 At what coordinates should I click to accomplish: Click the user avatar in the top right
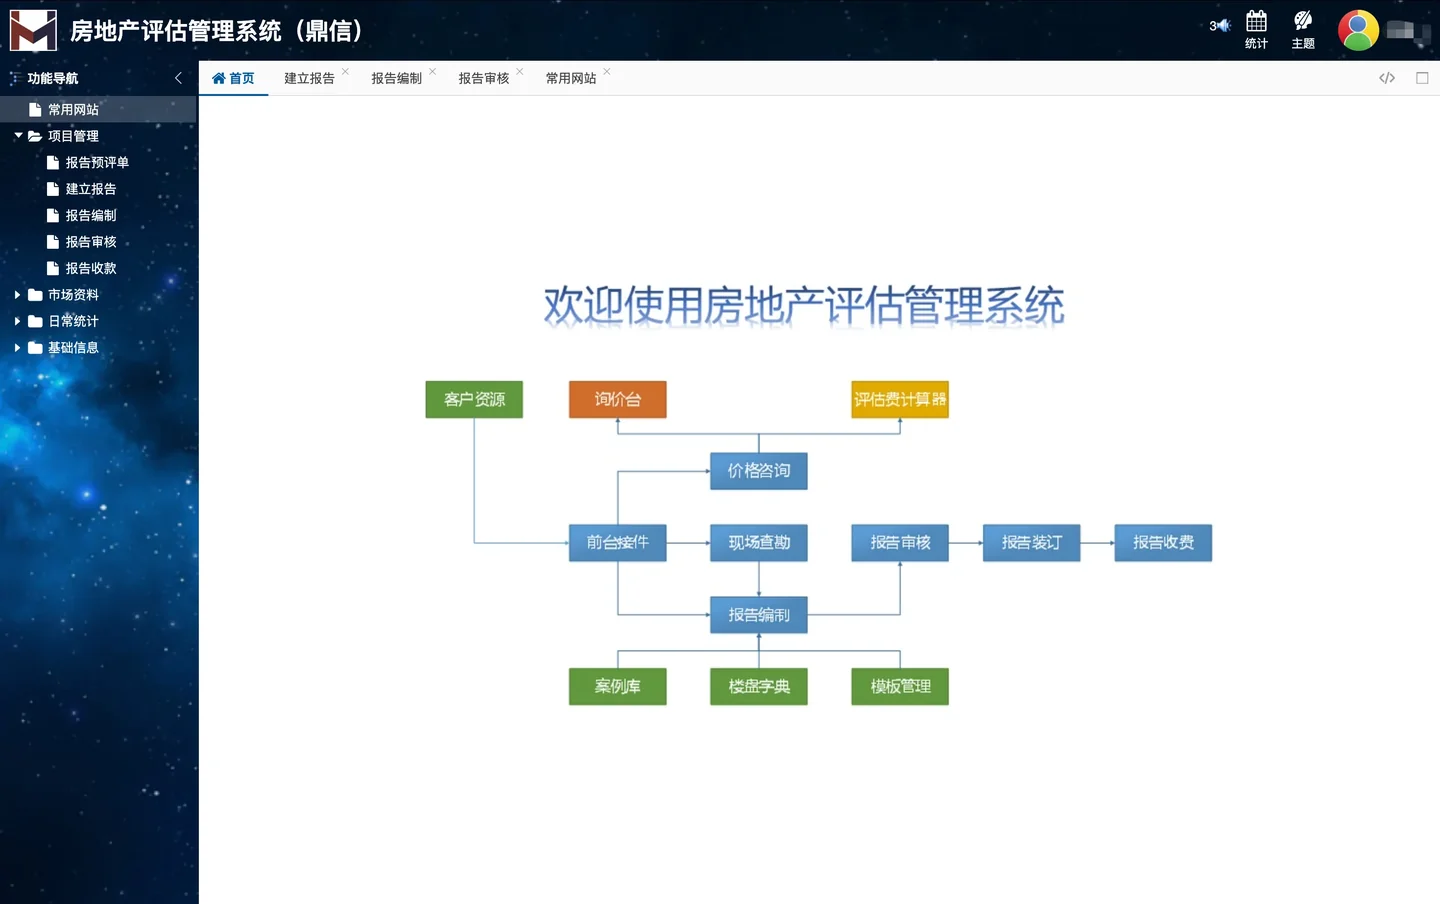point(1357,30)
